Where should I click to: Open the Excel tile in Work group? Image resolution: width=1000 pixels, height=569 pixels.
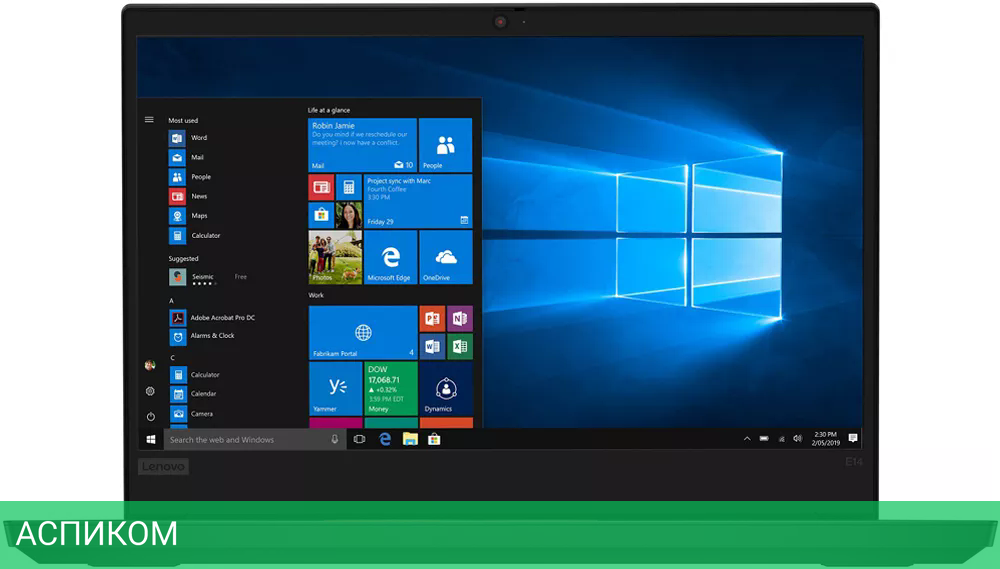click(x=460, y=347)
